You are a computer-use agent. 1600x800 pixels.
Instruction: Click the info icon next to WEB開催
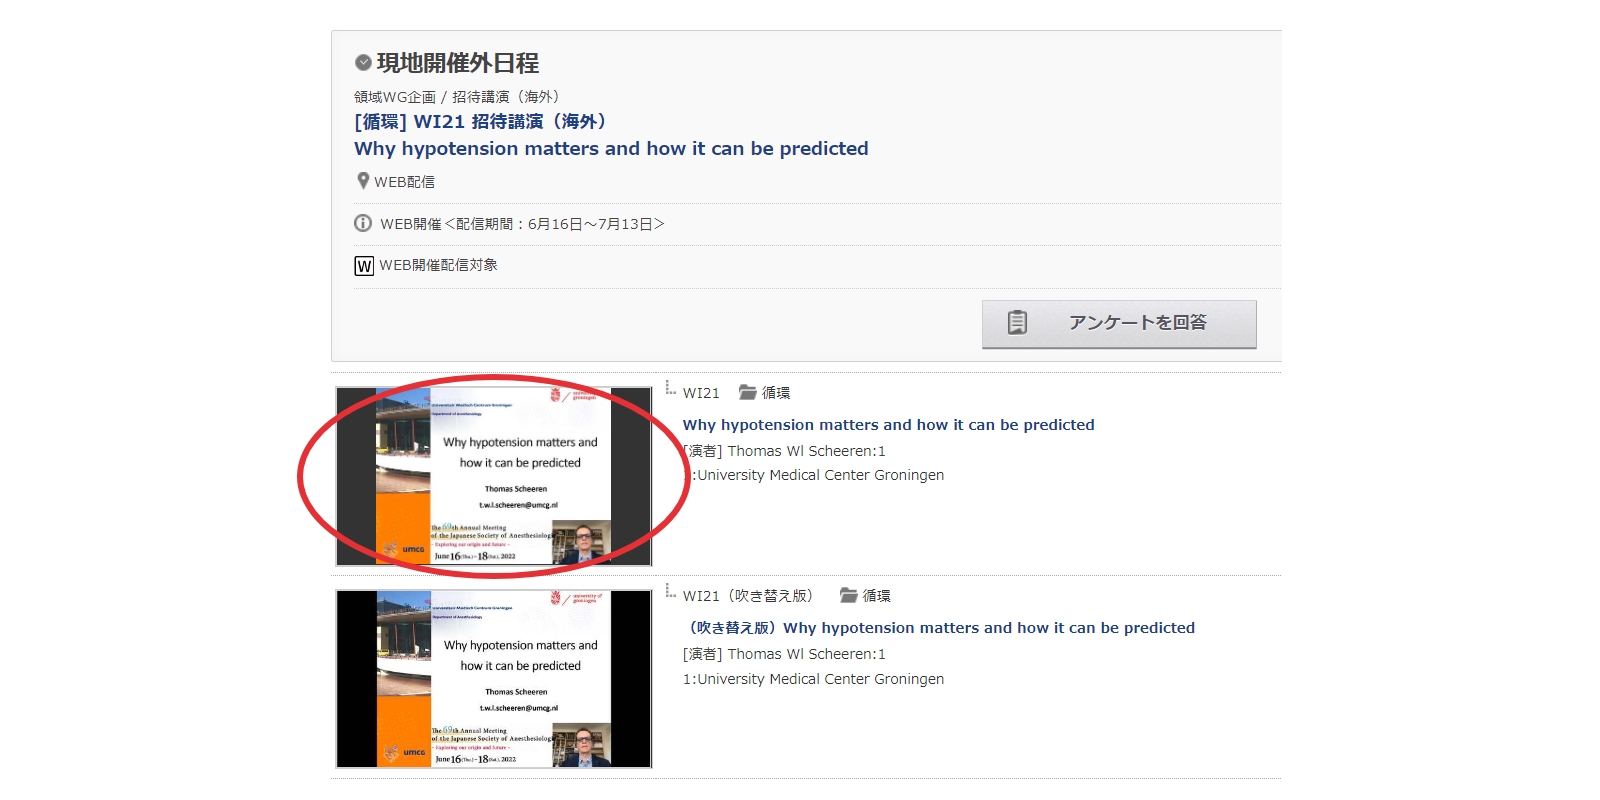(363, 224)
